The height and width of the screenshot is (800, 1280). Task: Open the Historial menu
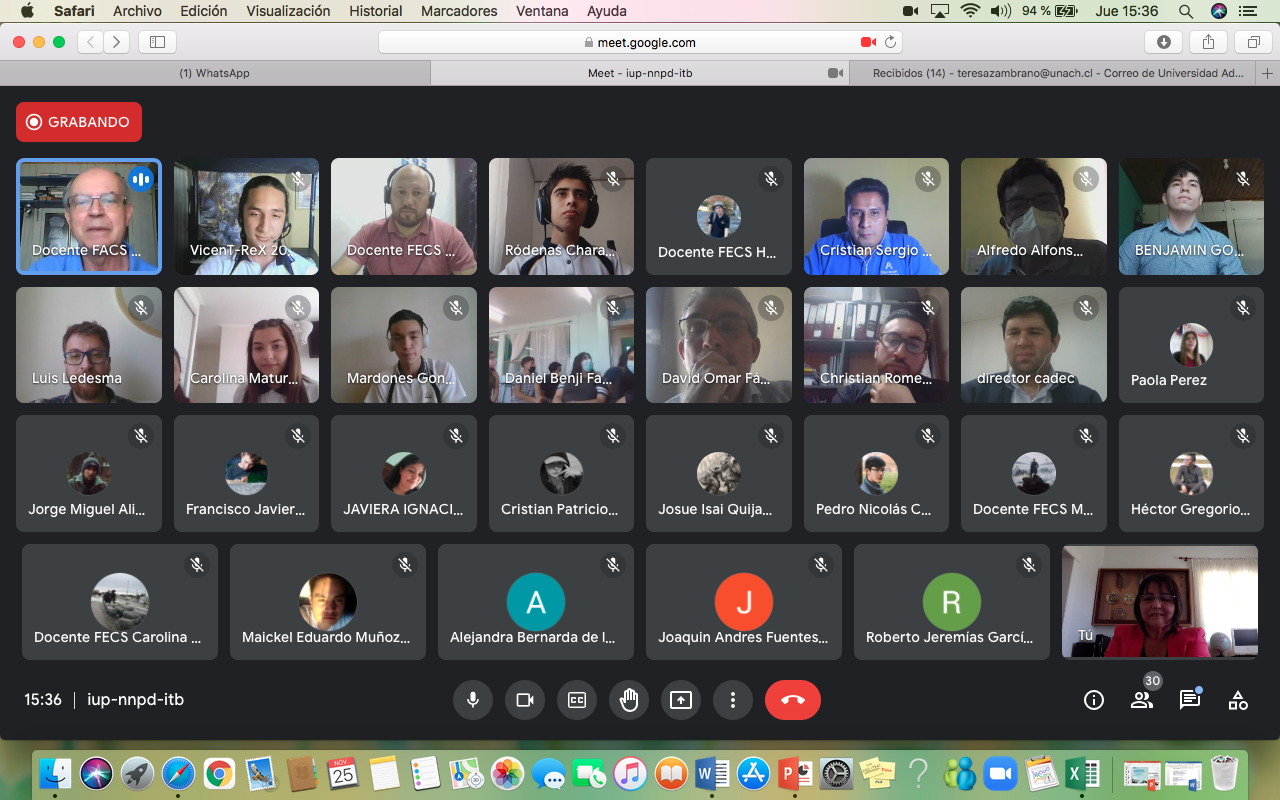click(x=375, y=11)
